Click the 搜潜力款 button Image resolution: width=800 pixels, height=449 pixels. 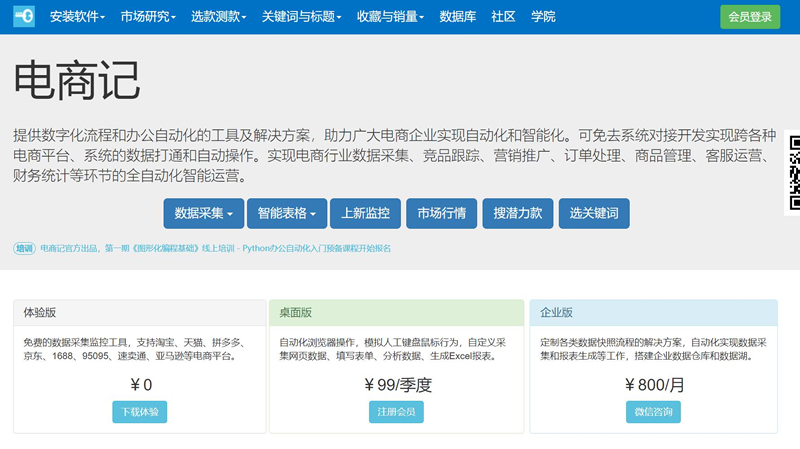[x=518, y=213]
